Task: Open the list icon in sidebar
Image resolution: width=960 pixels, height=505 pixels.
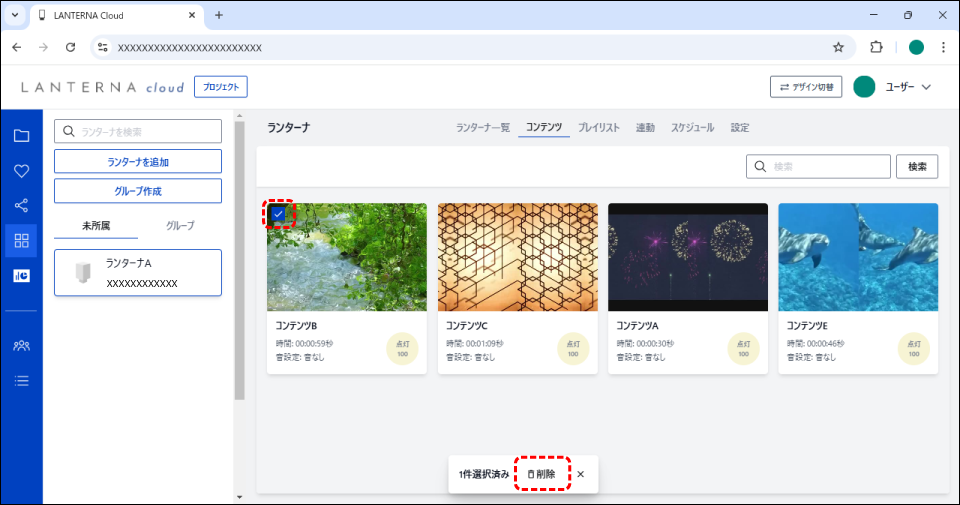Action: [21, 380]
